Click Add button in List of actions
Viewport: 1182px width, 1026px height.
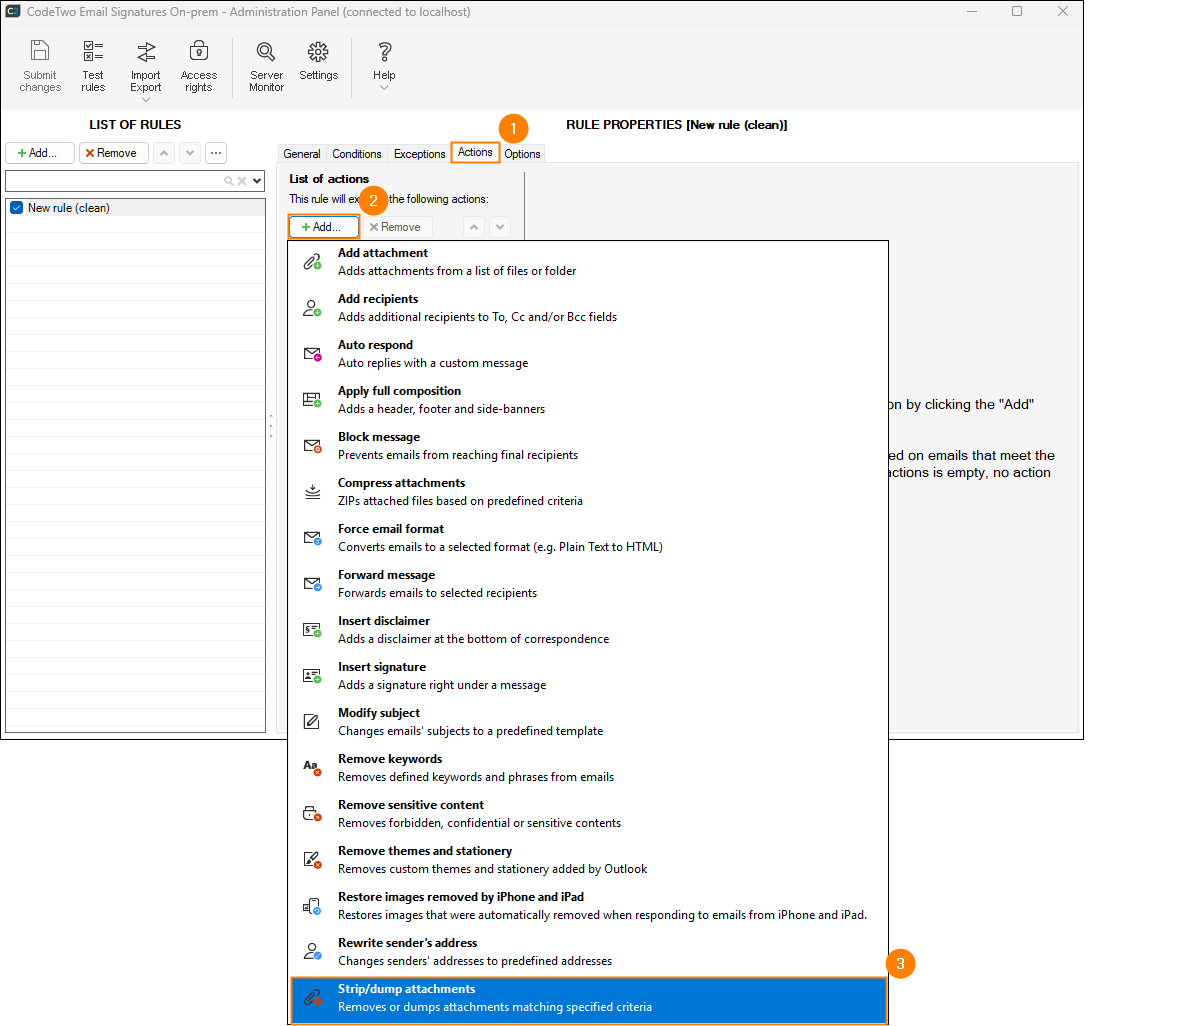[323, 227]
